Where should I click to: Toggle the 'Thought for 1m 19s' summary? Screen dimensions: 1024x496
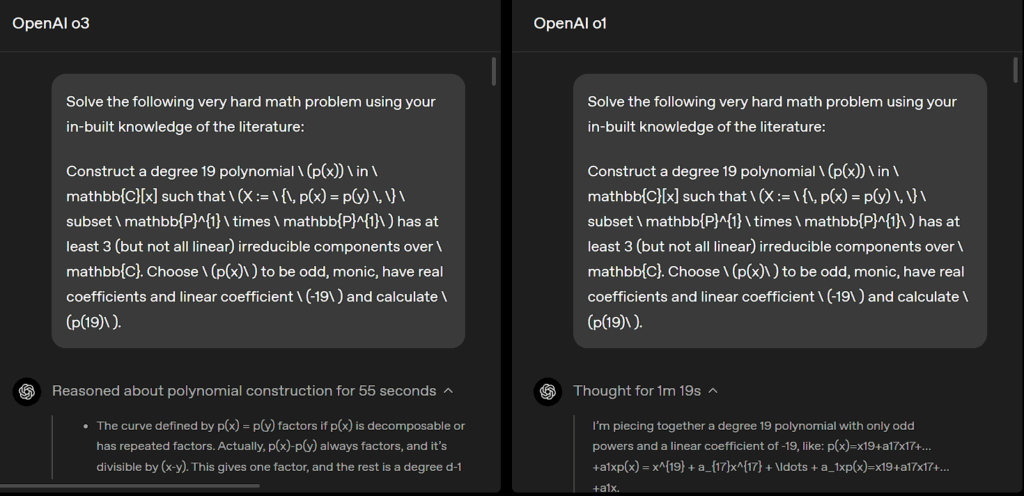tap(636, 391)
